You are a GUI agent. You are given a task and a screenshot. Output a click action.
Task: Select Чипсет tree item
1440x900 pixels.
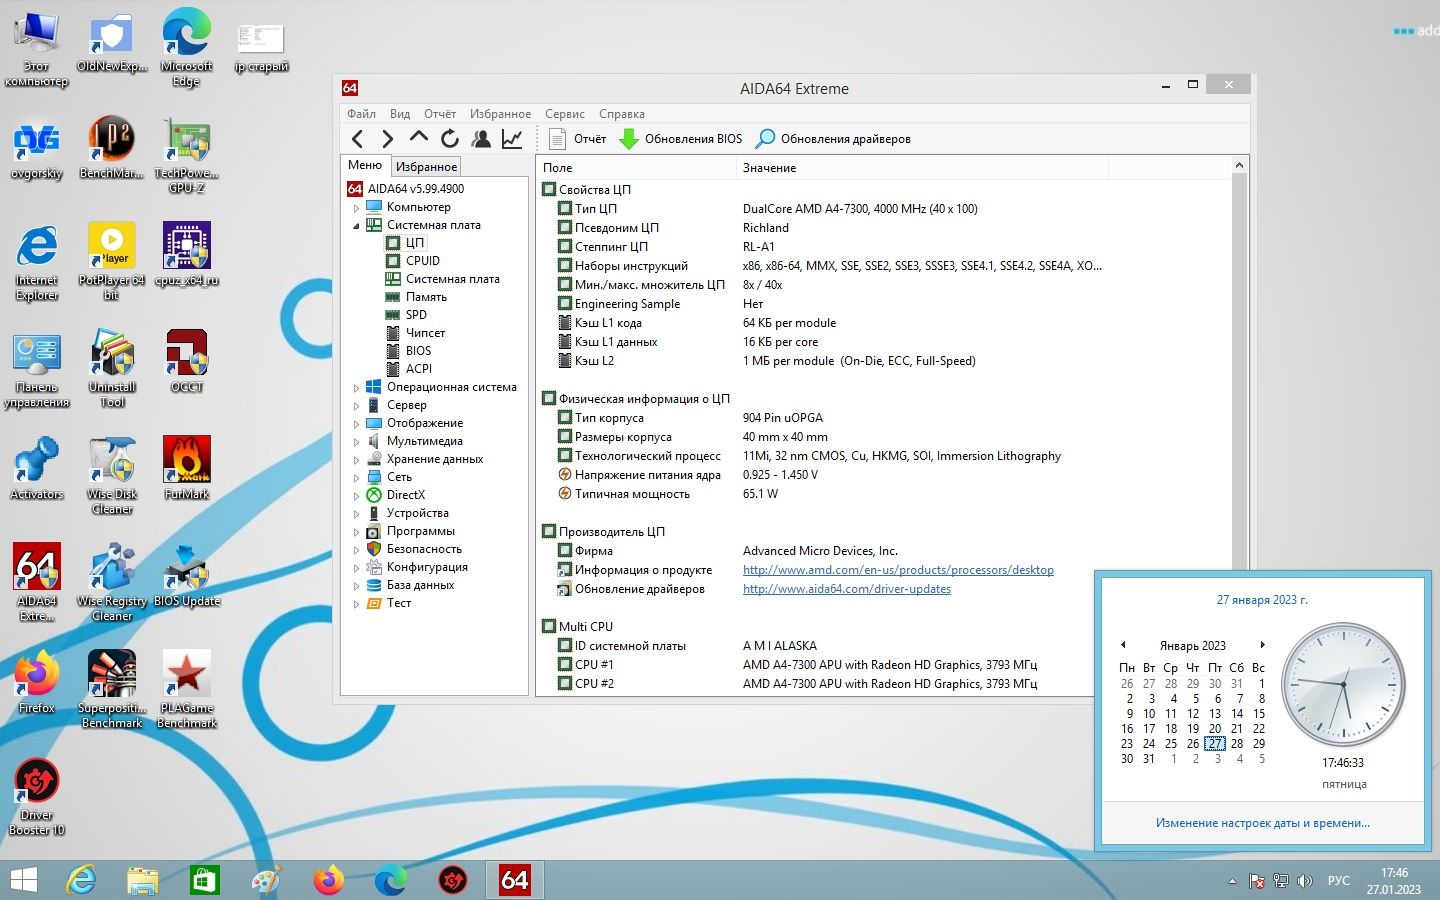click(425, 333)
